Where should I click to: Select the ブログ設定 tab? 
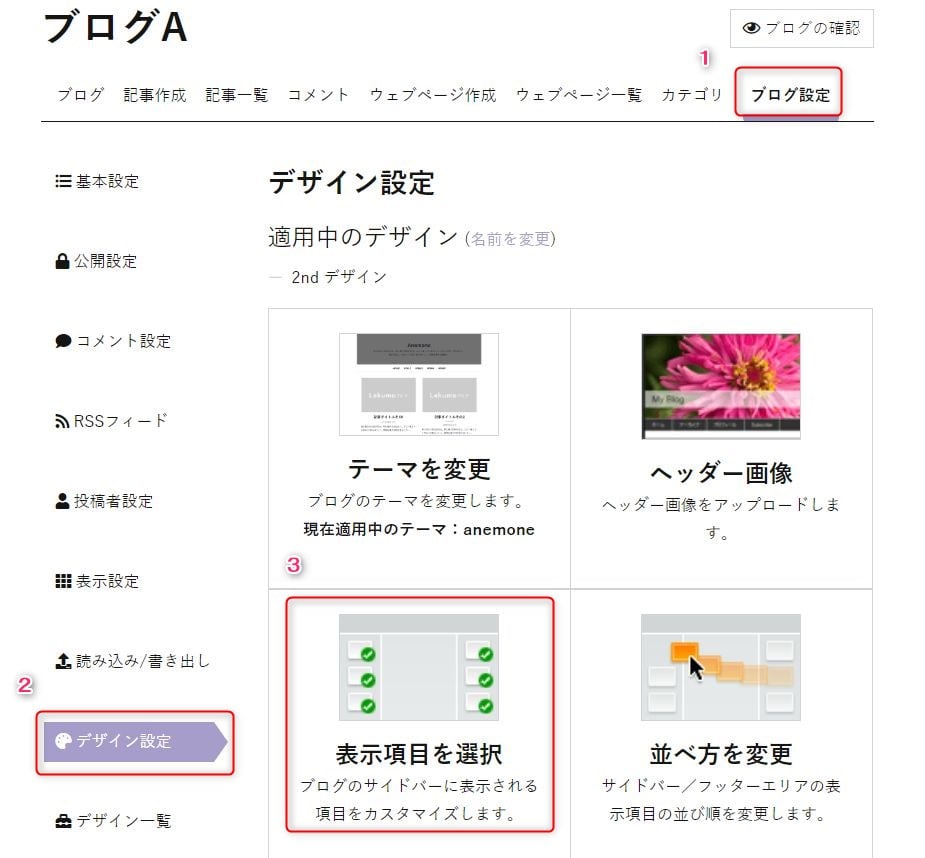[790, 94]
